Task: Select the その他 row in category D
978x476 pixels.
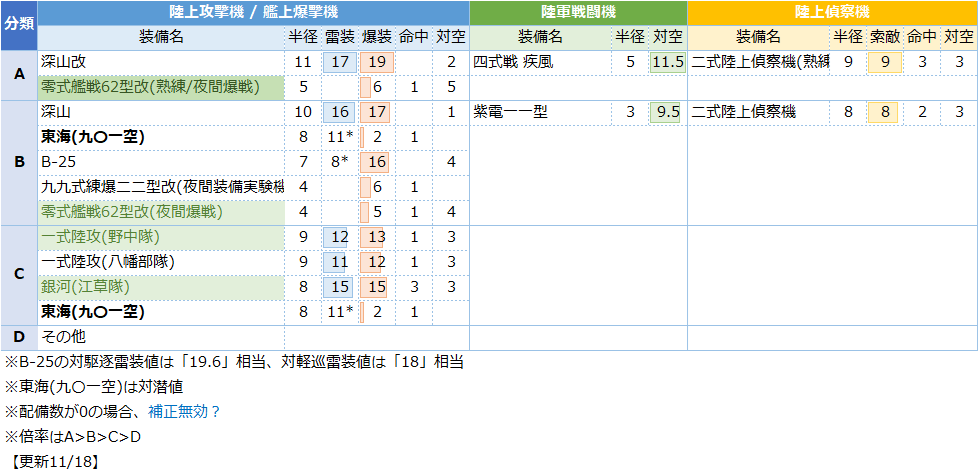Action: [161, 337]
